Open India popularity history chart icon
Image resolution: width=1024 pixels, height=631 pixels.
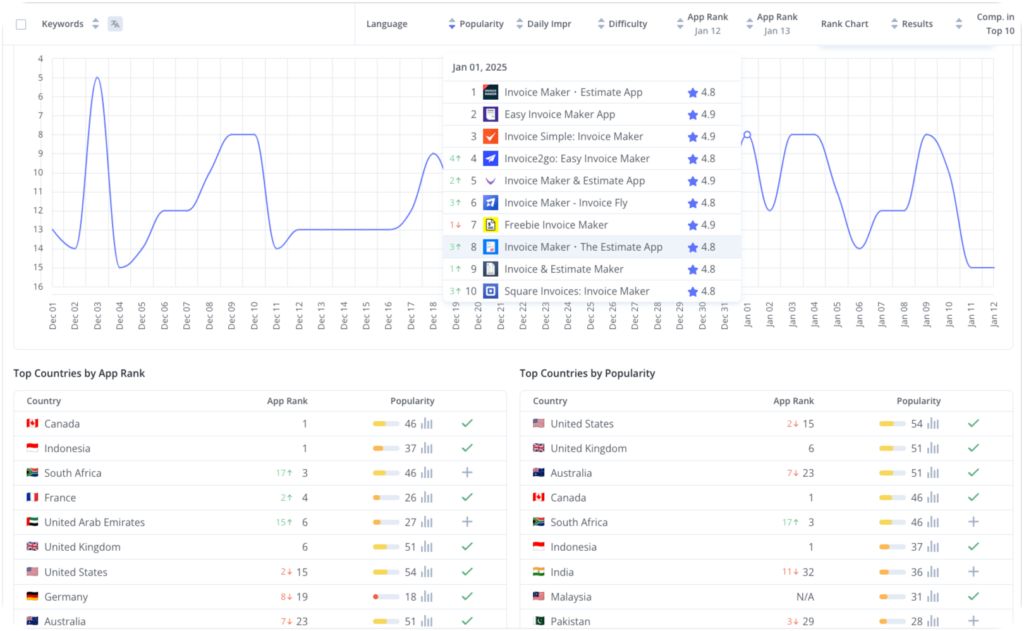click(x=933, y=572)
